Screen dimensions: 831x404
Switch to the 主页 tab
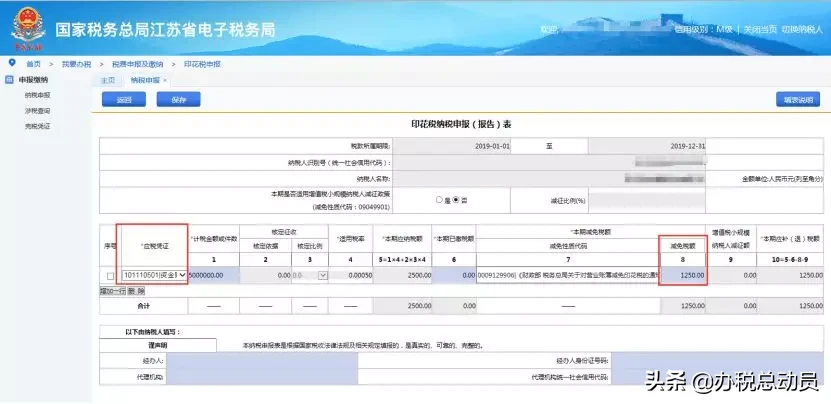pyautogui.click(x=108, y=81)
